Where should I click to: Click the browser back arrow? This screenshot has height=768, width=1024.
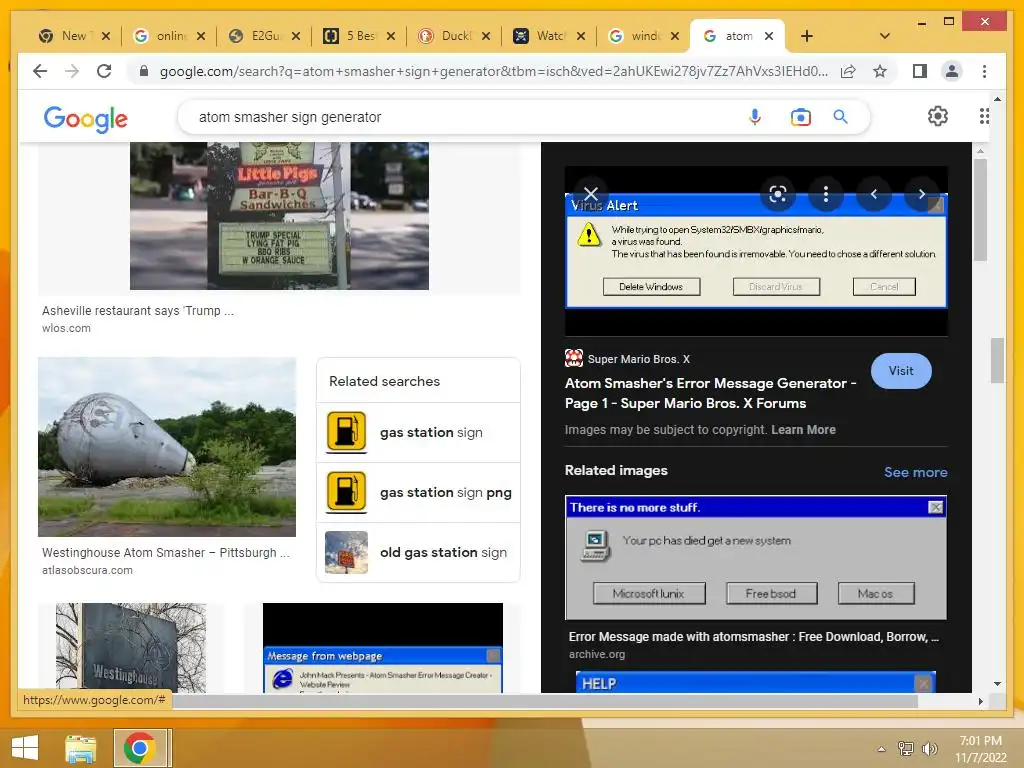click(40, 71)
